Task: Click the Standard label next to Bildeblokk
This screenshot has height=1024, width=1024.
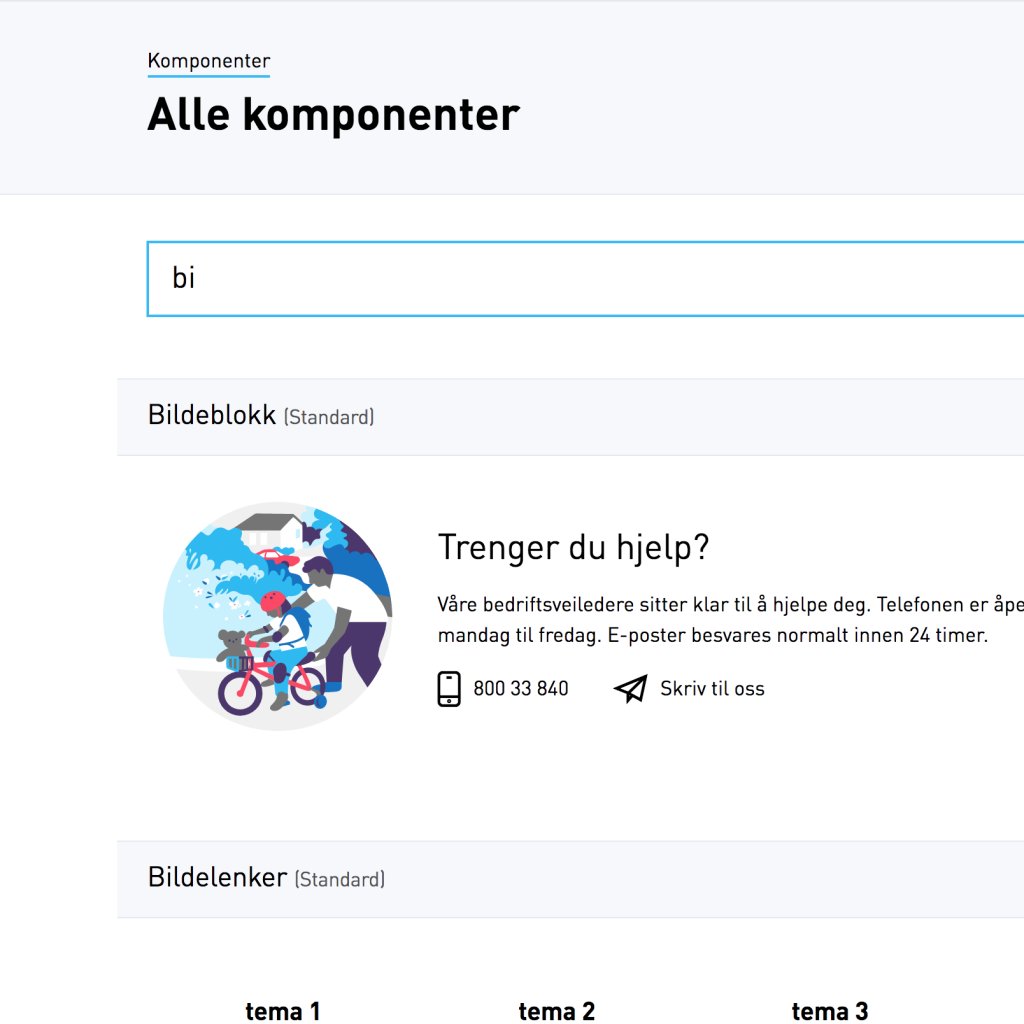Action: click(329, 418)
